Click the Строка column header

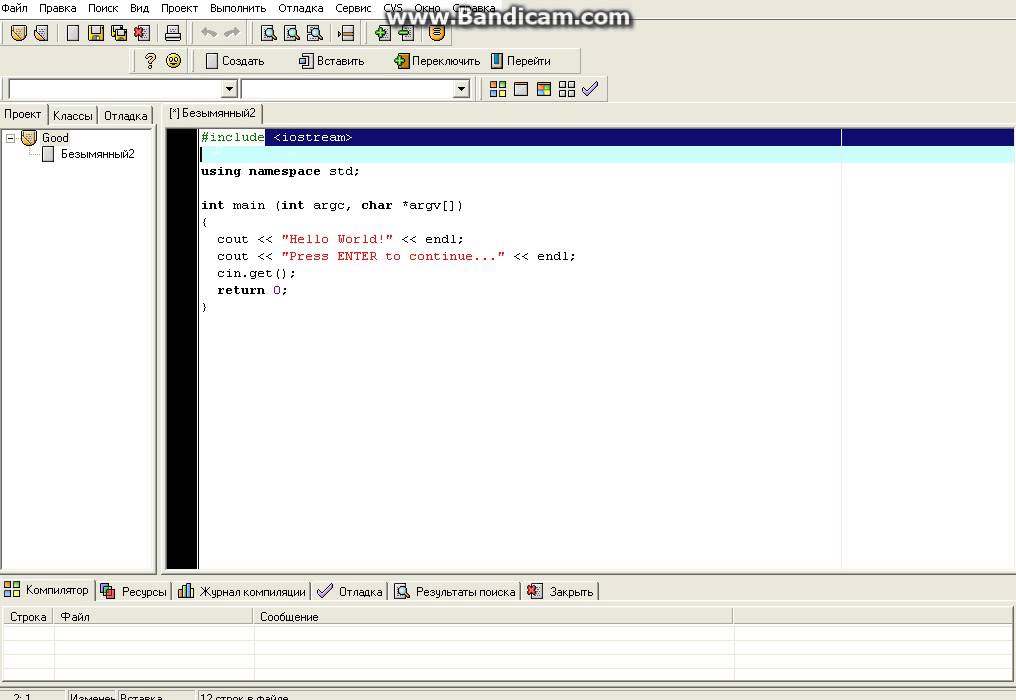28,617
